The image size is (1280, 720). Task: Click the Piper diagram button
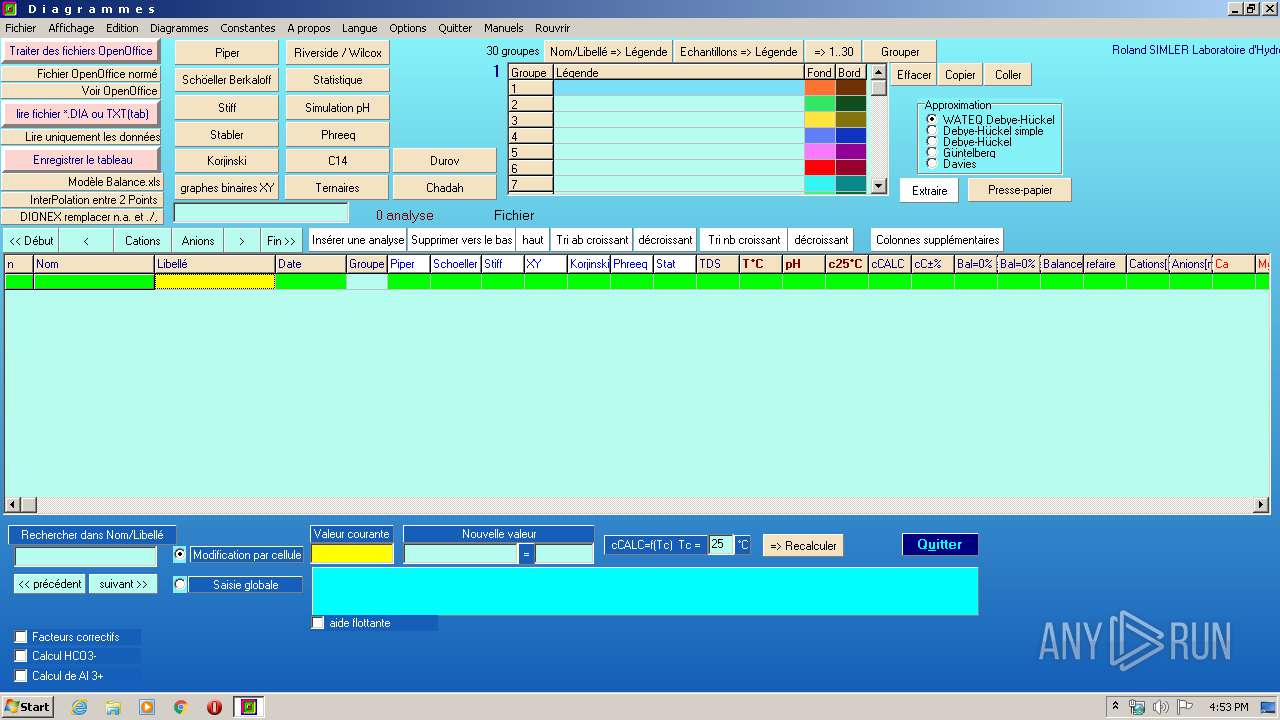(x=227, y=53)
